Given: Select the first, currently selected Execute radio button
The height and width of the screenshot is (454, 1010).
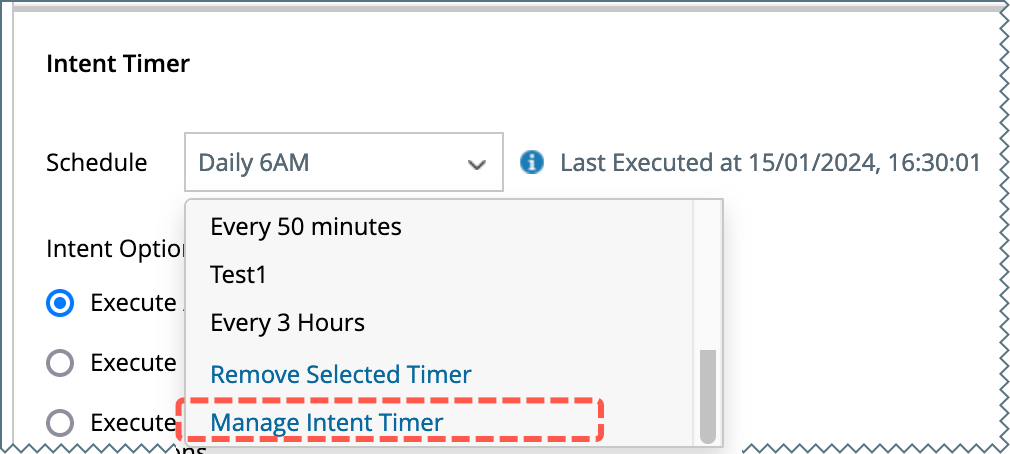Looking at the screenshot, I should click(x=61, y=303).
